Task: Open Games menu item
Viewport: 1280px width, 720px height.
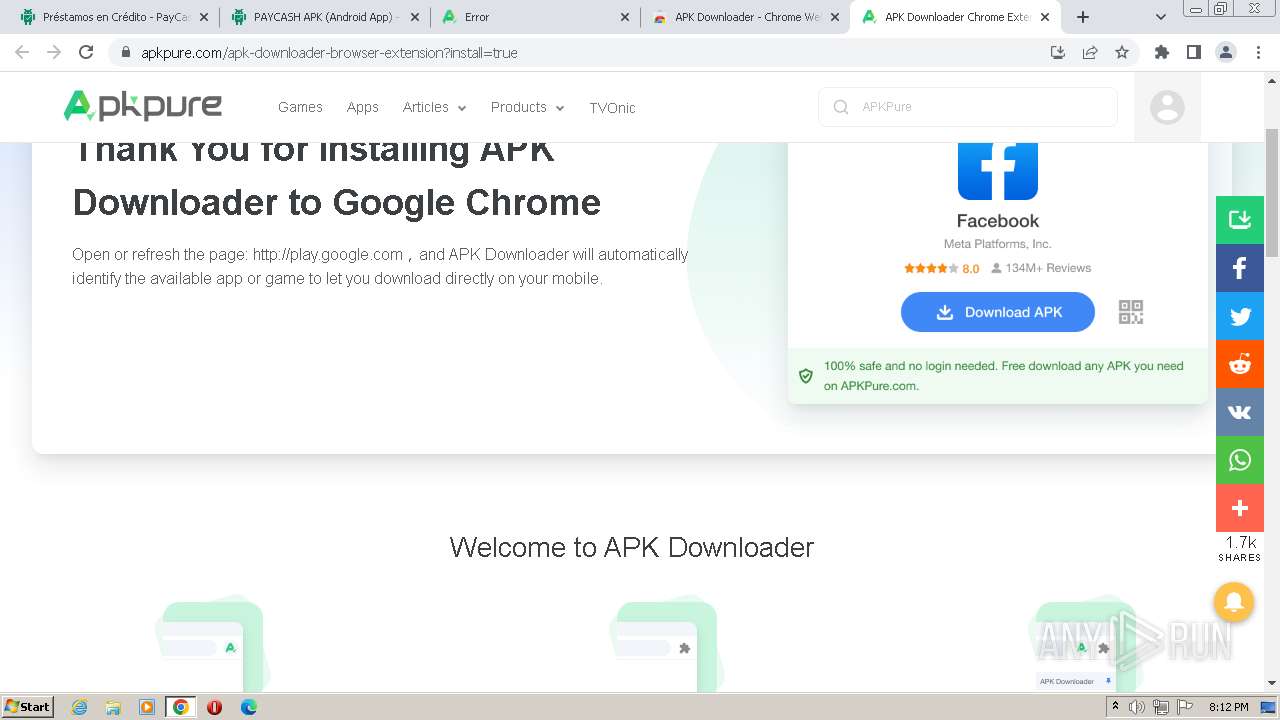Action: pyautogui.click(x=300, y=107)
